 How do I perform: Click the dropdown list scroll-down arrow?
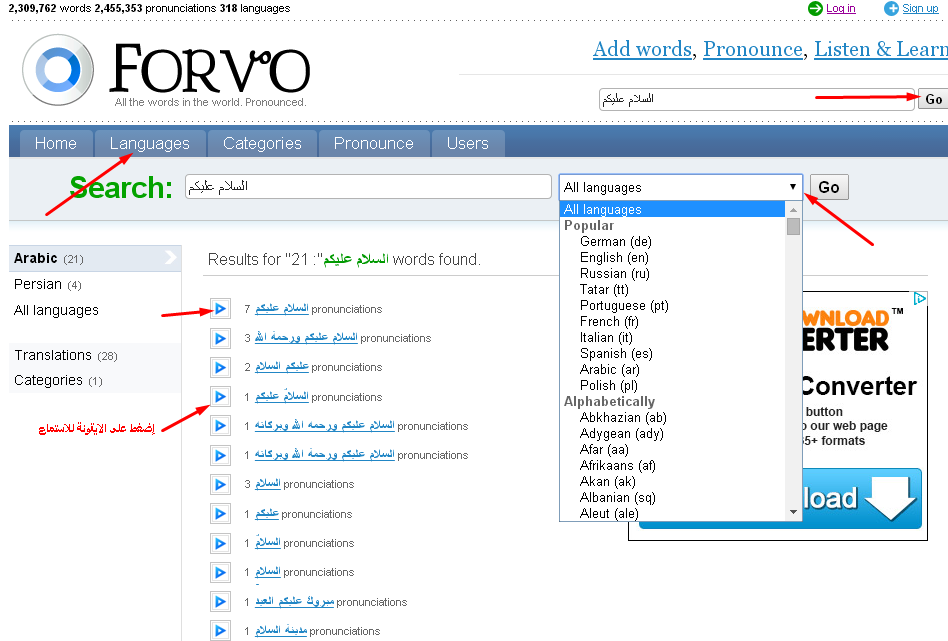click(793, 512)
